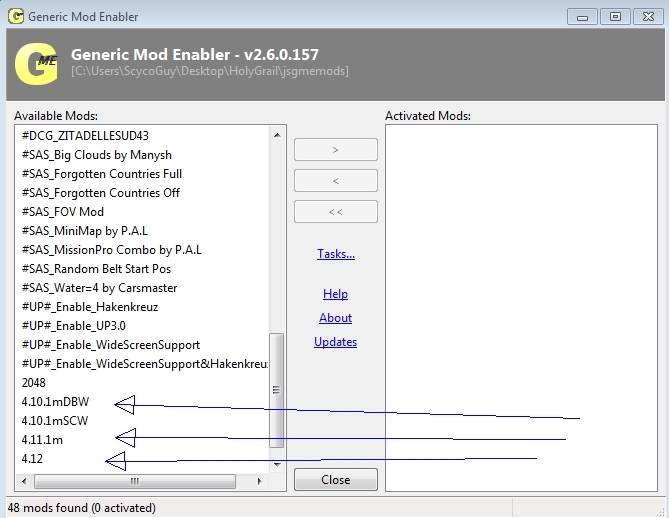The width and height of the screenshot is (669, 518).
Task: Click the Close button
Action: pos(335,480)
